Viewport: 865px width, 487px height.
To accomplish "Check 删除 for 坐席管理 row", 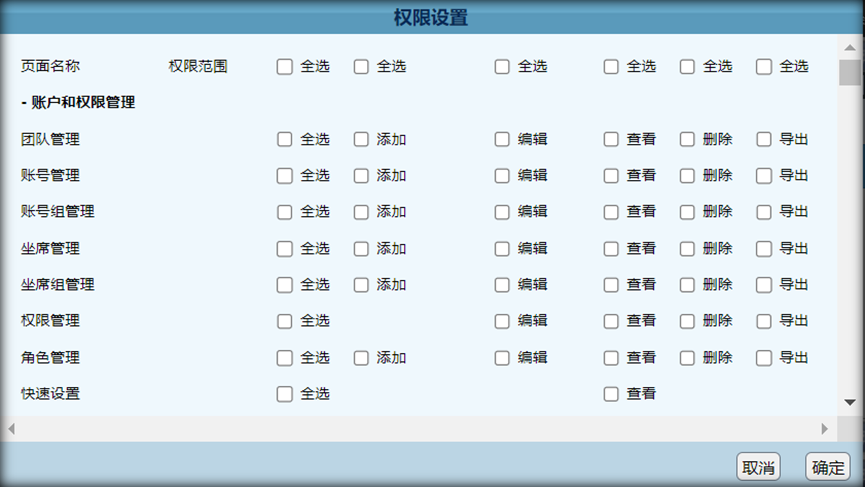I will [687, 249].
